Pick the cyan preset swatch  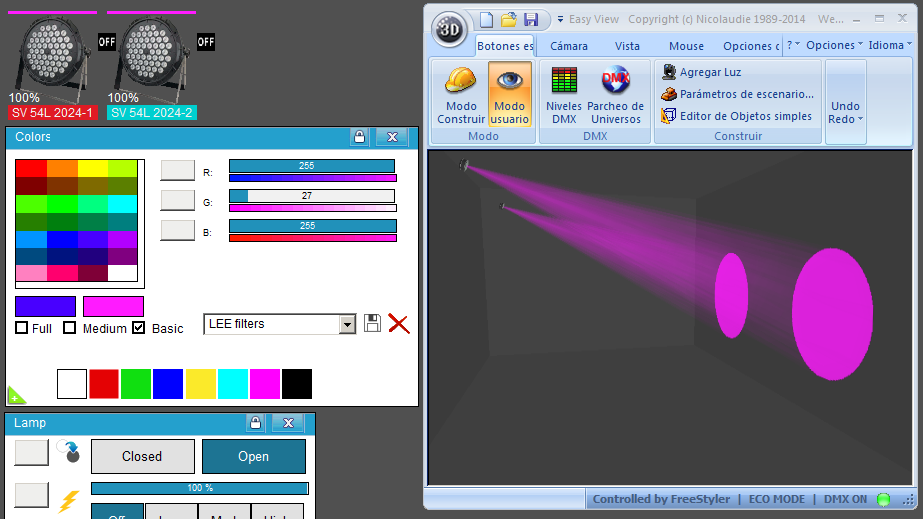(x=233, y=384)
